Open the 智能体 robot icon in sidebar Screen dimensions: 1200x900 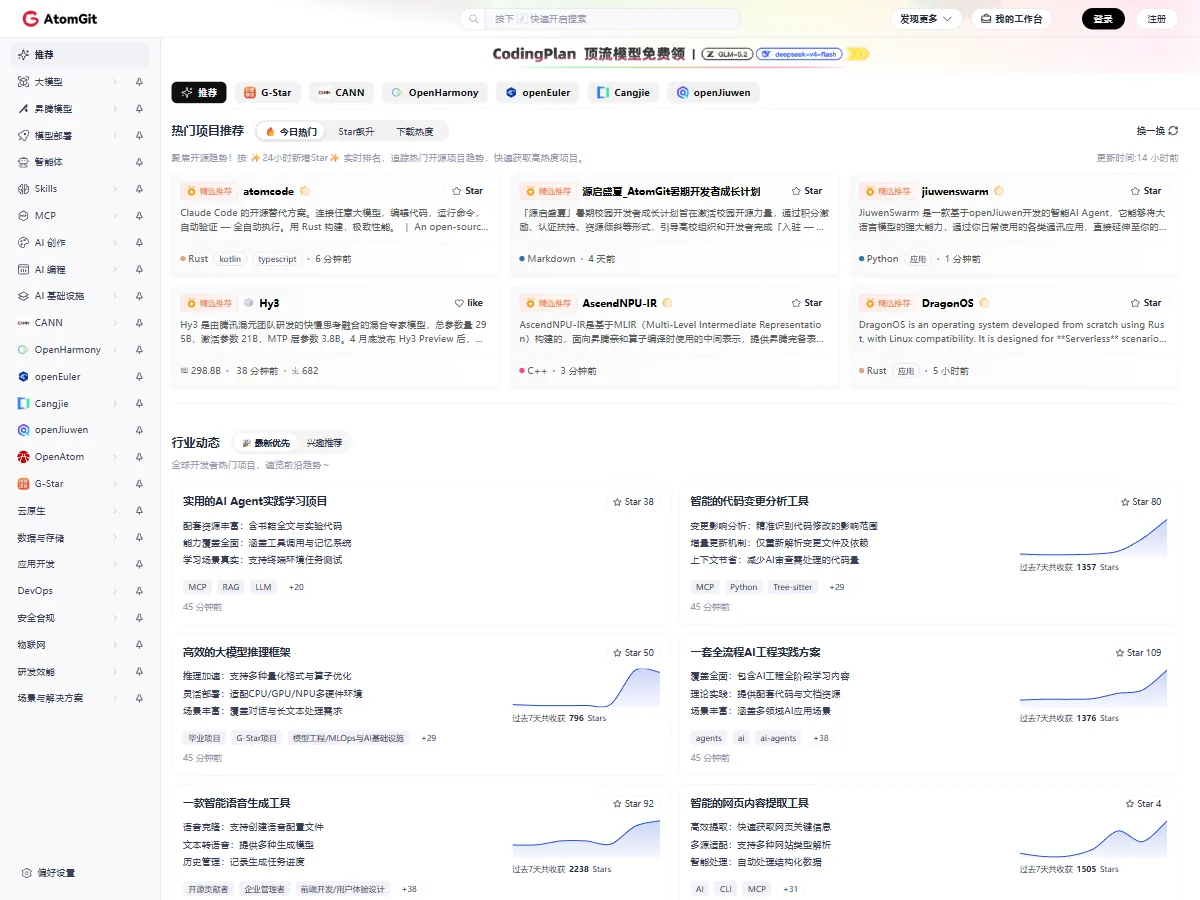[x=24, y=162]
